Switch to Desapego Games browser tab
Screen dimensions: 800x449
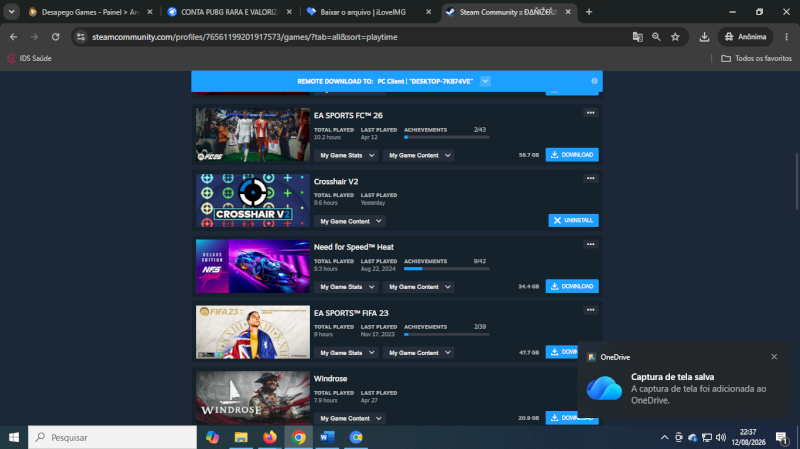tap(91, 12)
